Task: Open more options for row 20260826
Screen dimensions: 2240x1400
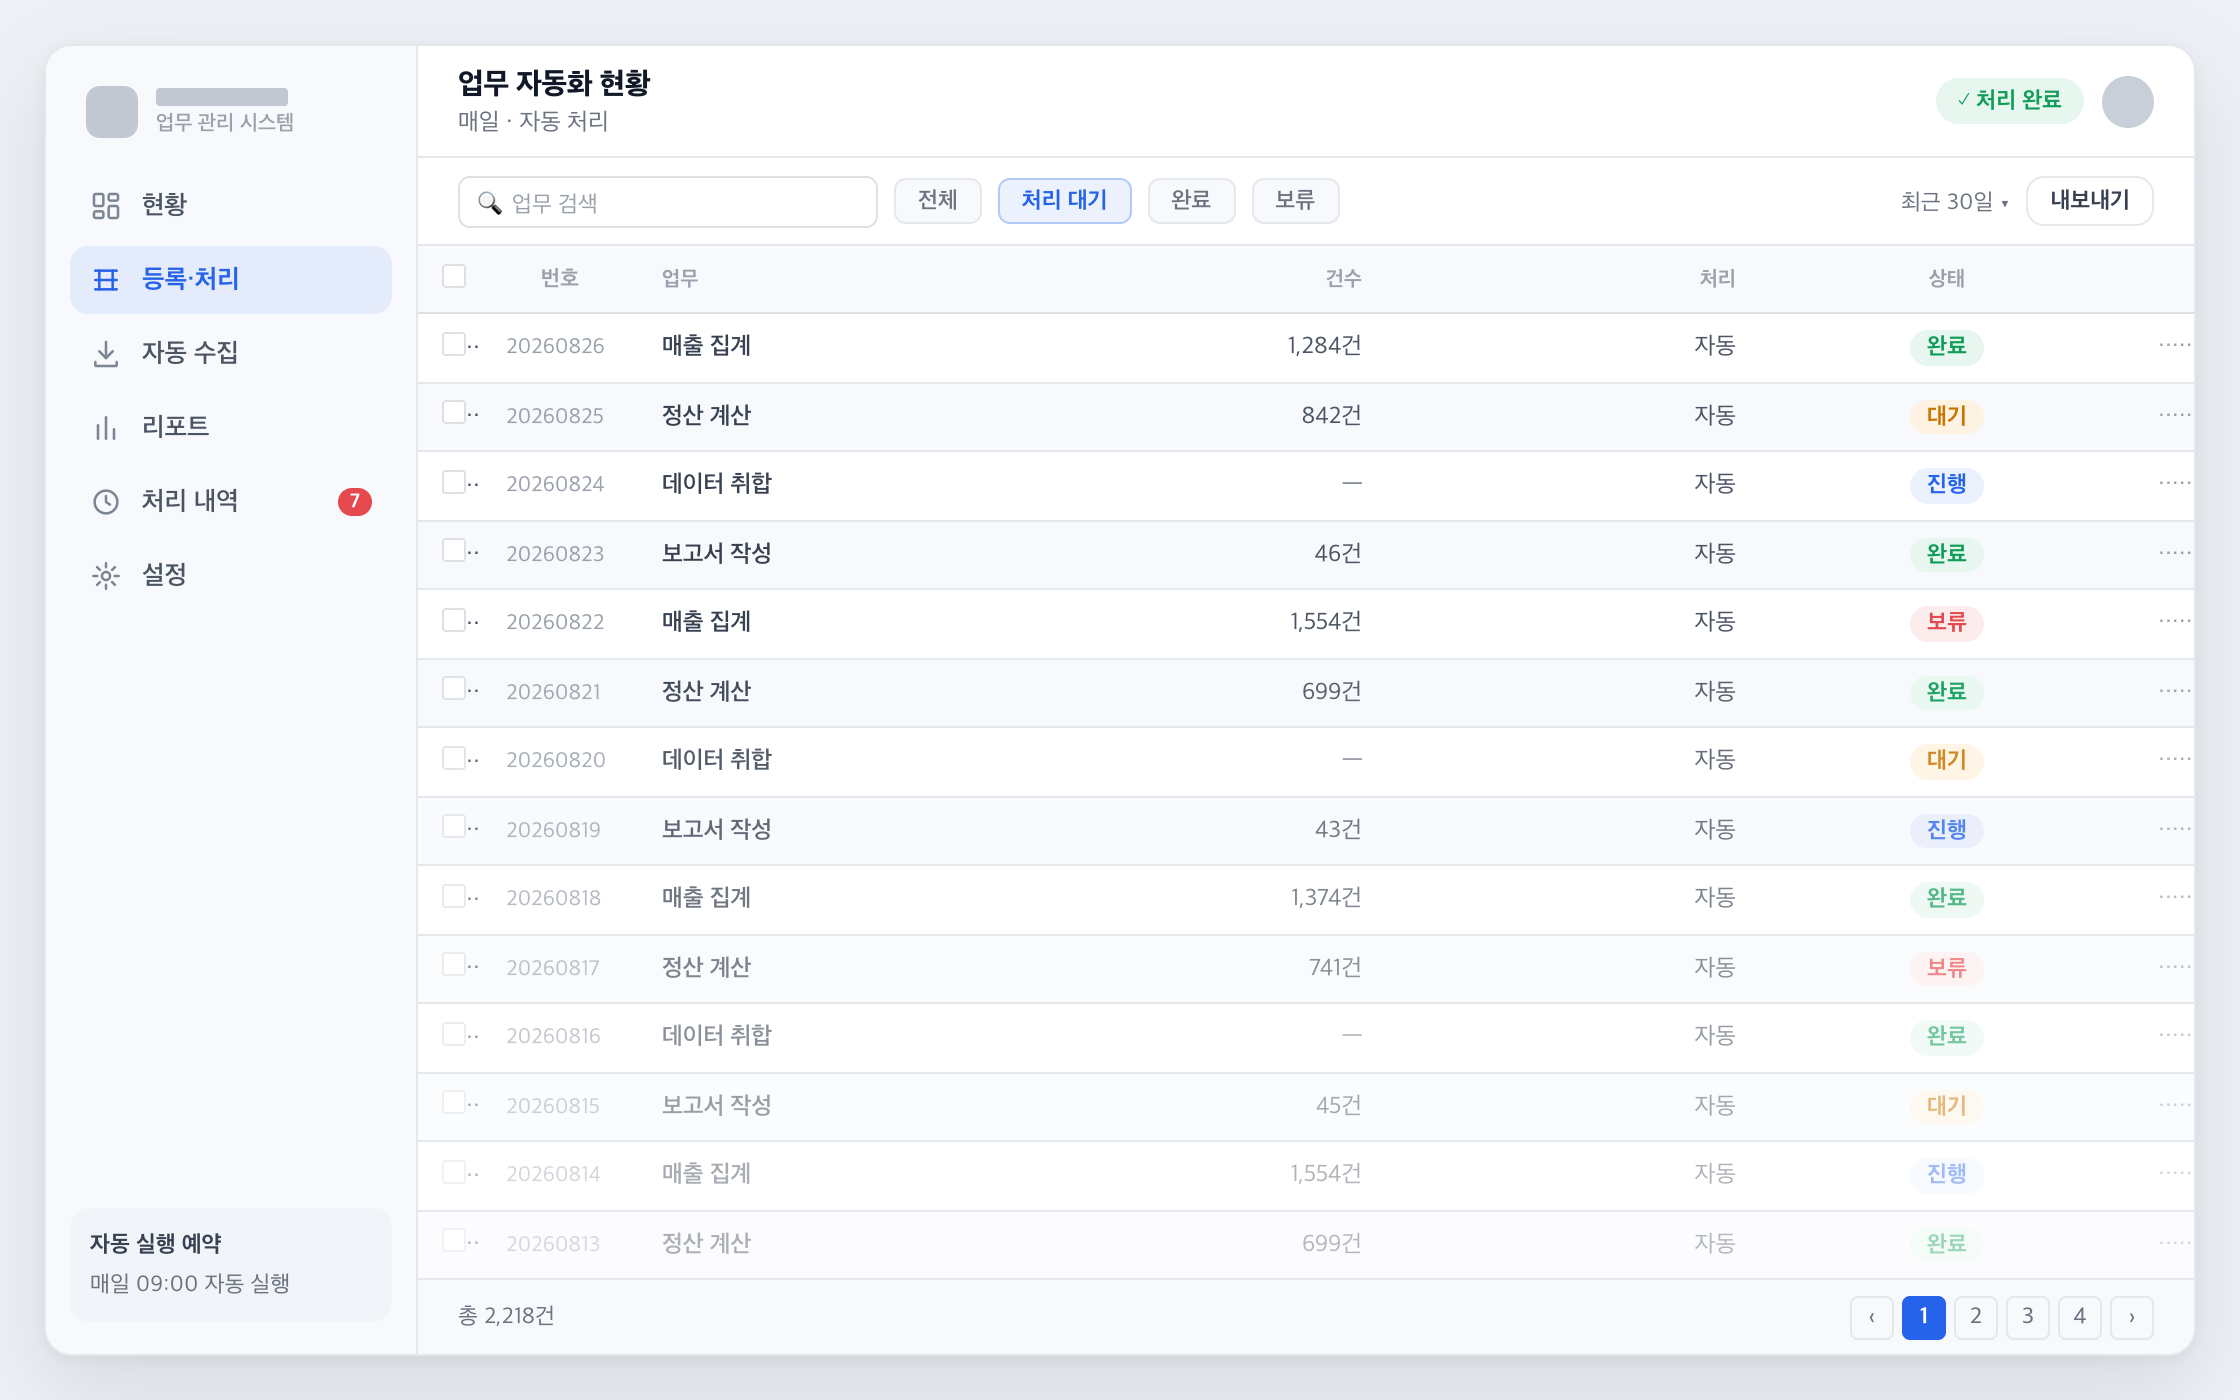Action: click(2175, 345)
